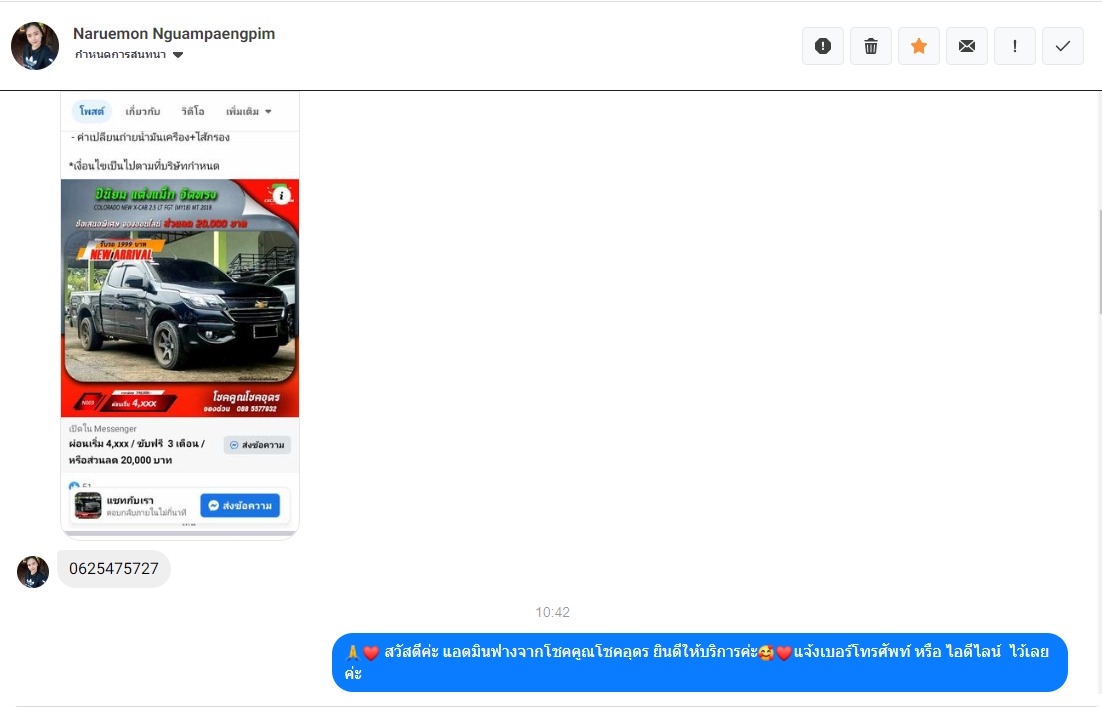Click the 10:42 timestamp
The height and width of the screenshot is (707, 1102).
pos(552,612)
